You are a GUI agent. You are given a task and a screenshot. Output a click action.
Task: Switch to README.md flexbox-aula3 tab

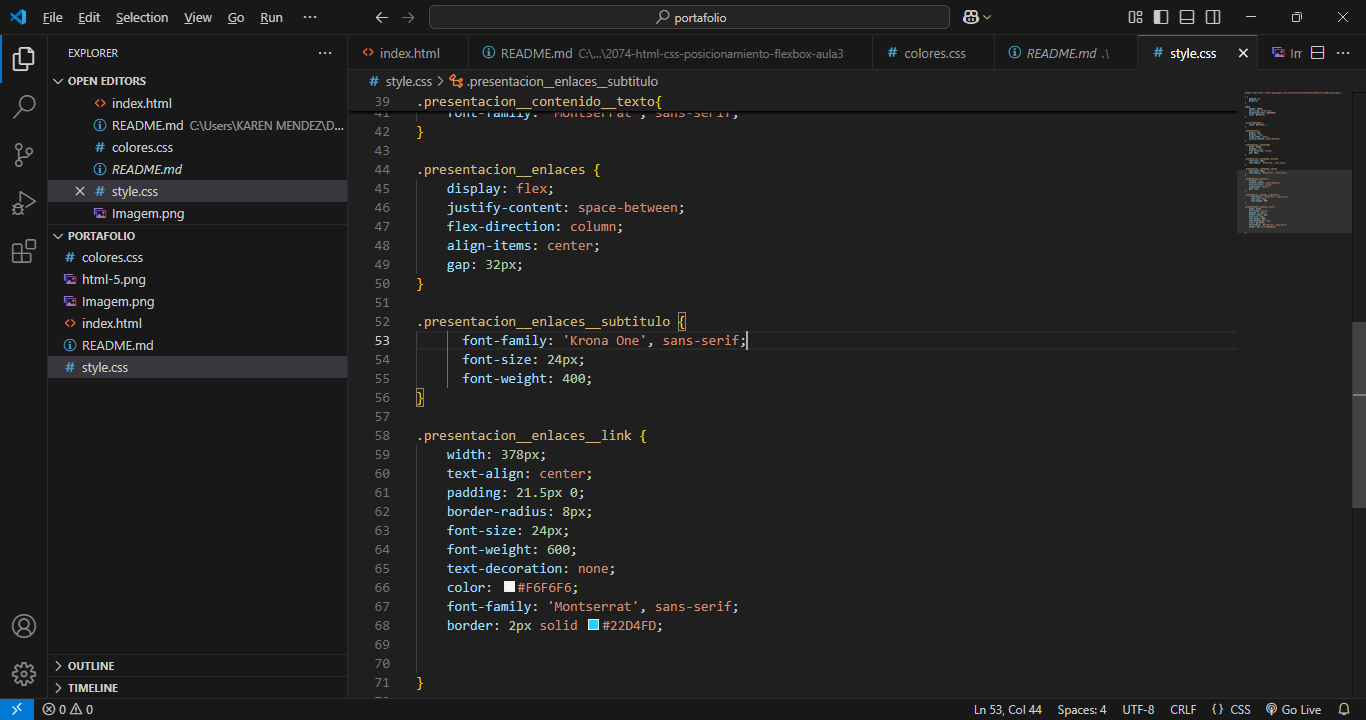pyautogui.click(x=670, y=53)
